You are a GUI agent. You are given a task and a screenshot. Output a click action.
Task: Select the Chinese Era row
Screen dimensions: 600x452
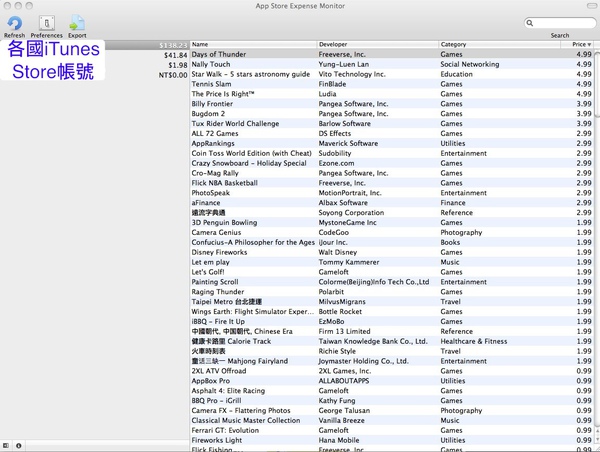tap(391, 331)
